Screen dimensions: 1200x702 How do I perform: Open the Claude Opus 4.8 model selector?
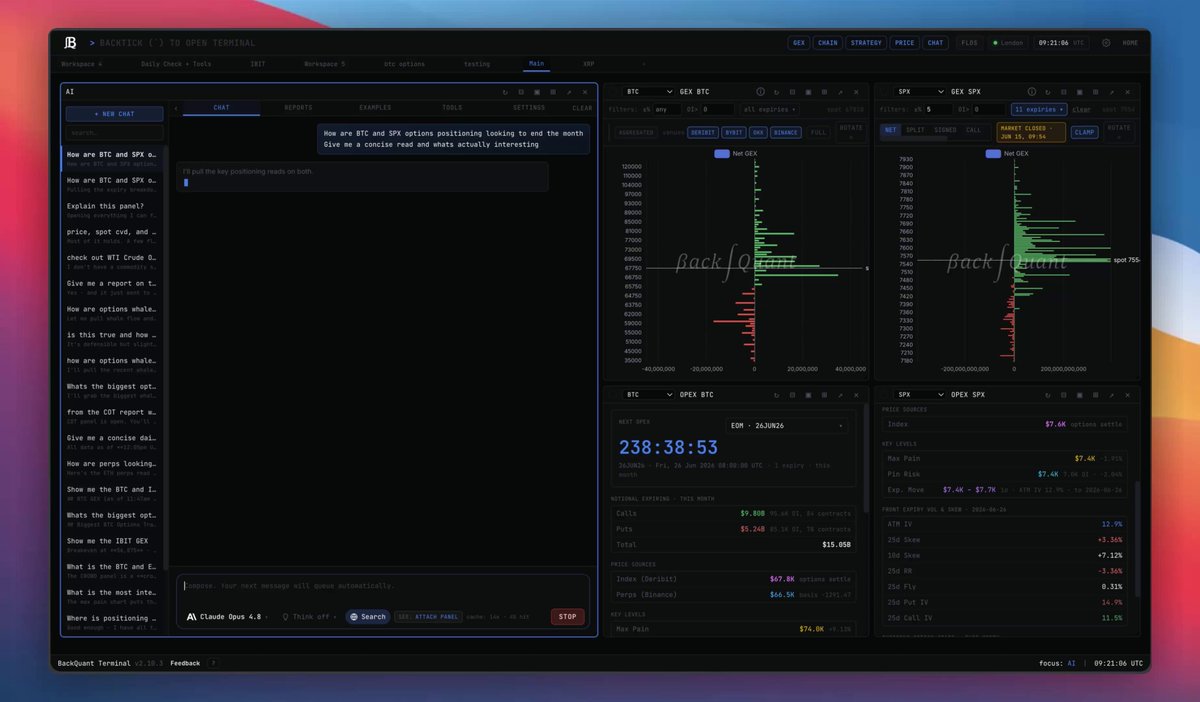pos(229,617)
